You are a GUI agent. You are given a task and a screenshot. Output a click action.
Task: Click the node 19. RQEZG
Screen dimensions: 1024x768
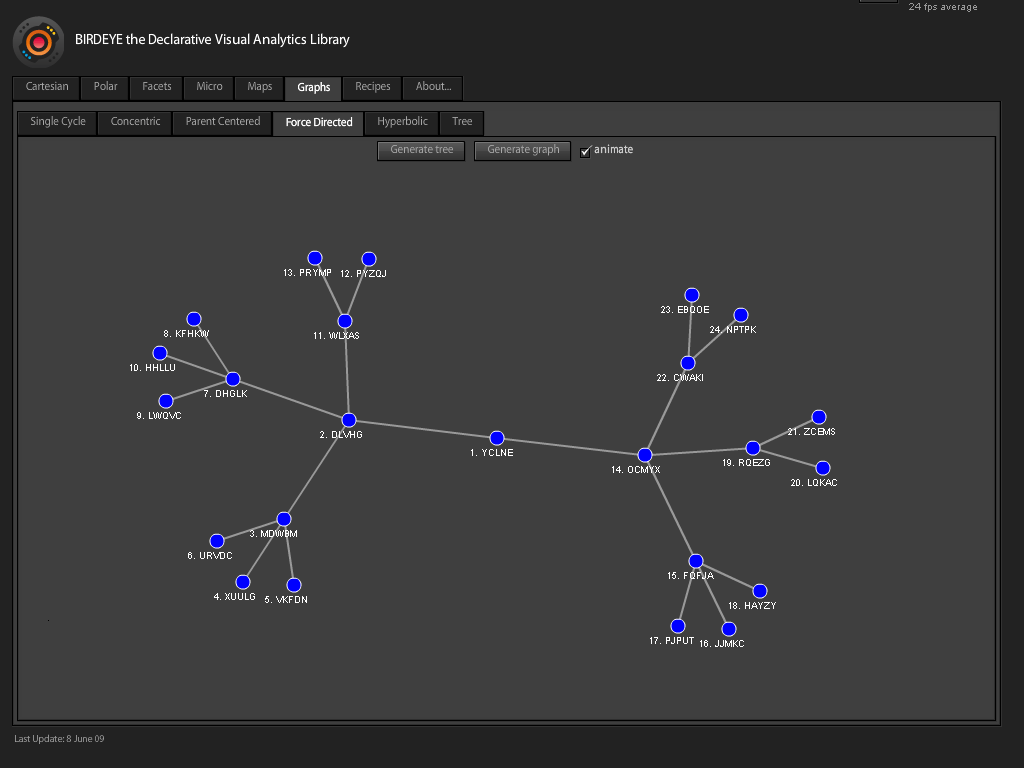pyautogui.click(x=753, y=448)
